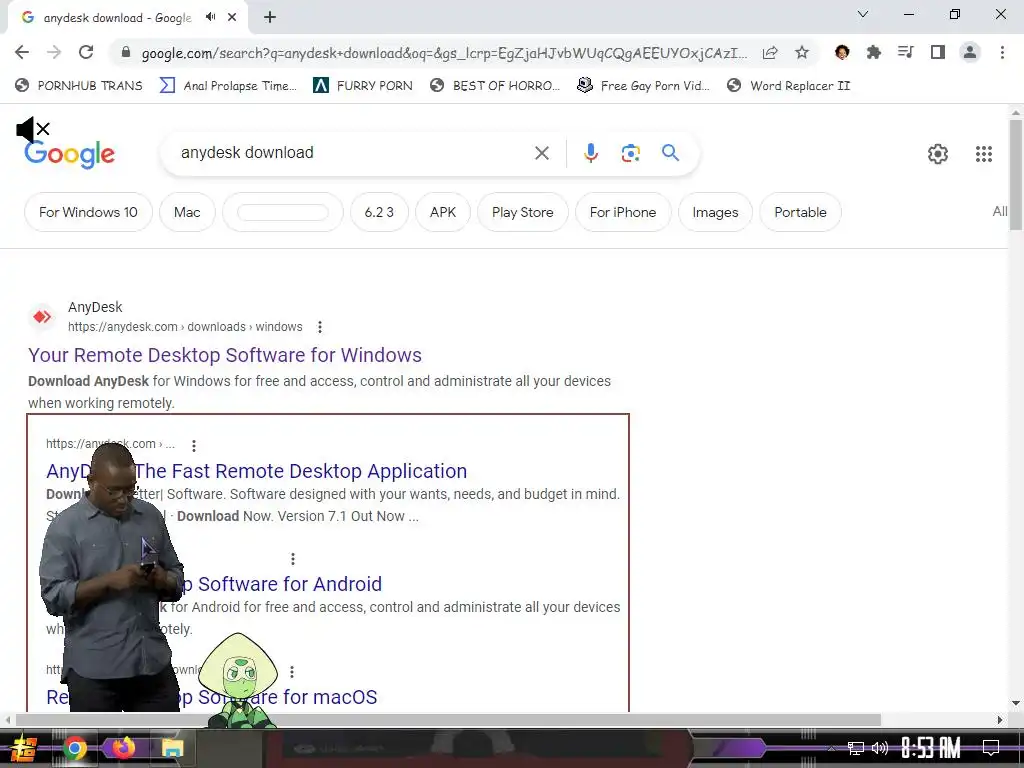Launch Firefox from the taskbar
This screenshot has width=1024, height=768.
(x=123, y=748)
